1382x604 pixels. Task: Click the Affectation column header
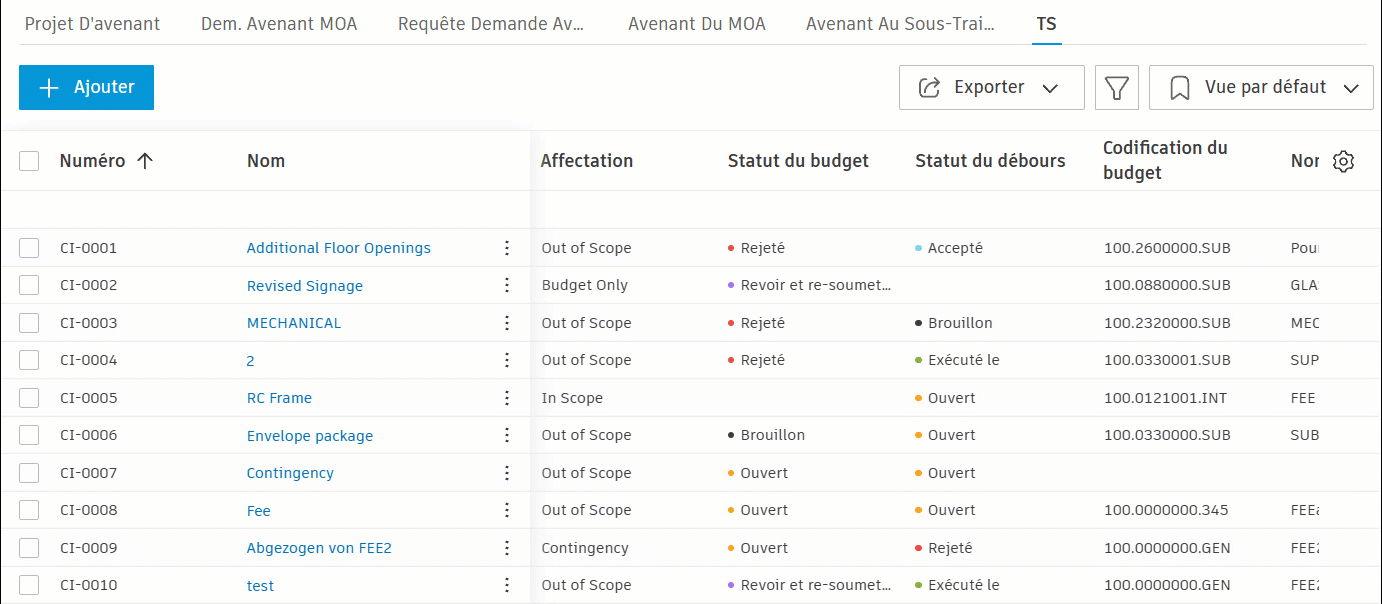tap(586, 161)
